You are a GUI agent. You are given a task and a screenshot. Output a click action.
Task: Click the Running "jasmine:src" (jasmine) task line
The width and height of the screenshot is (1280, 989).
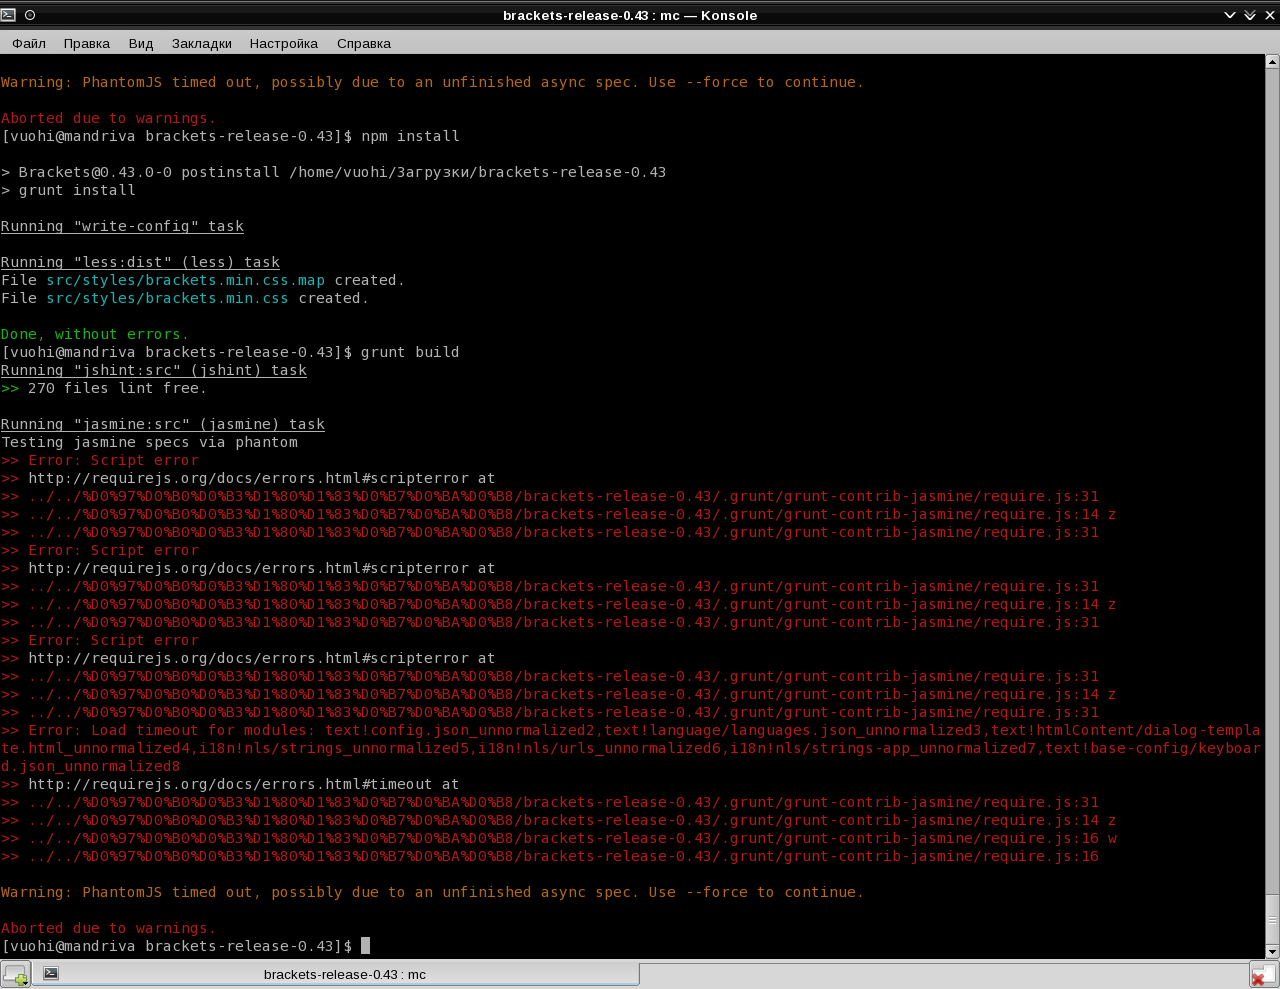pos(163,424)
